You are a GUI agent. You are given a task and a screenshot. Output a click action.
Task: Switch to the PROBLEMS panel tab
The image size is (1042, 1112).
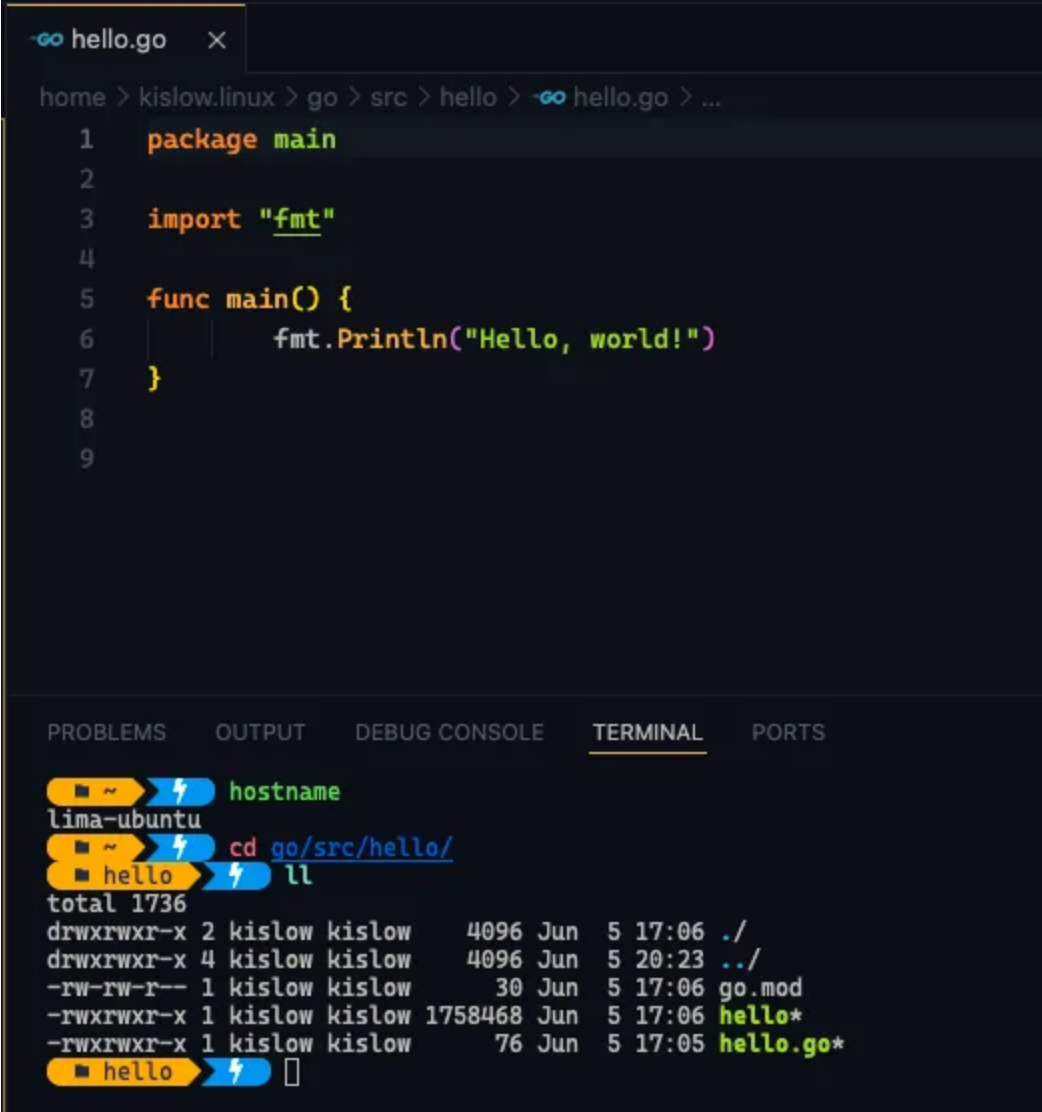(107, 732)
